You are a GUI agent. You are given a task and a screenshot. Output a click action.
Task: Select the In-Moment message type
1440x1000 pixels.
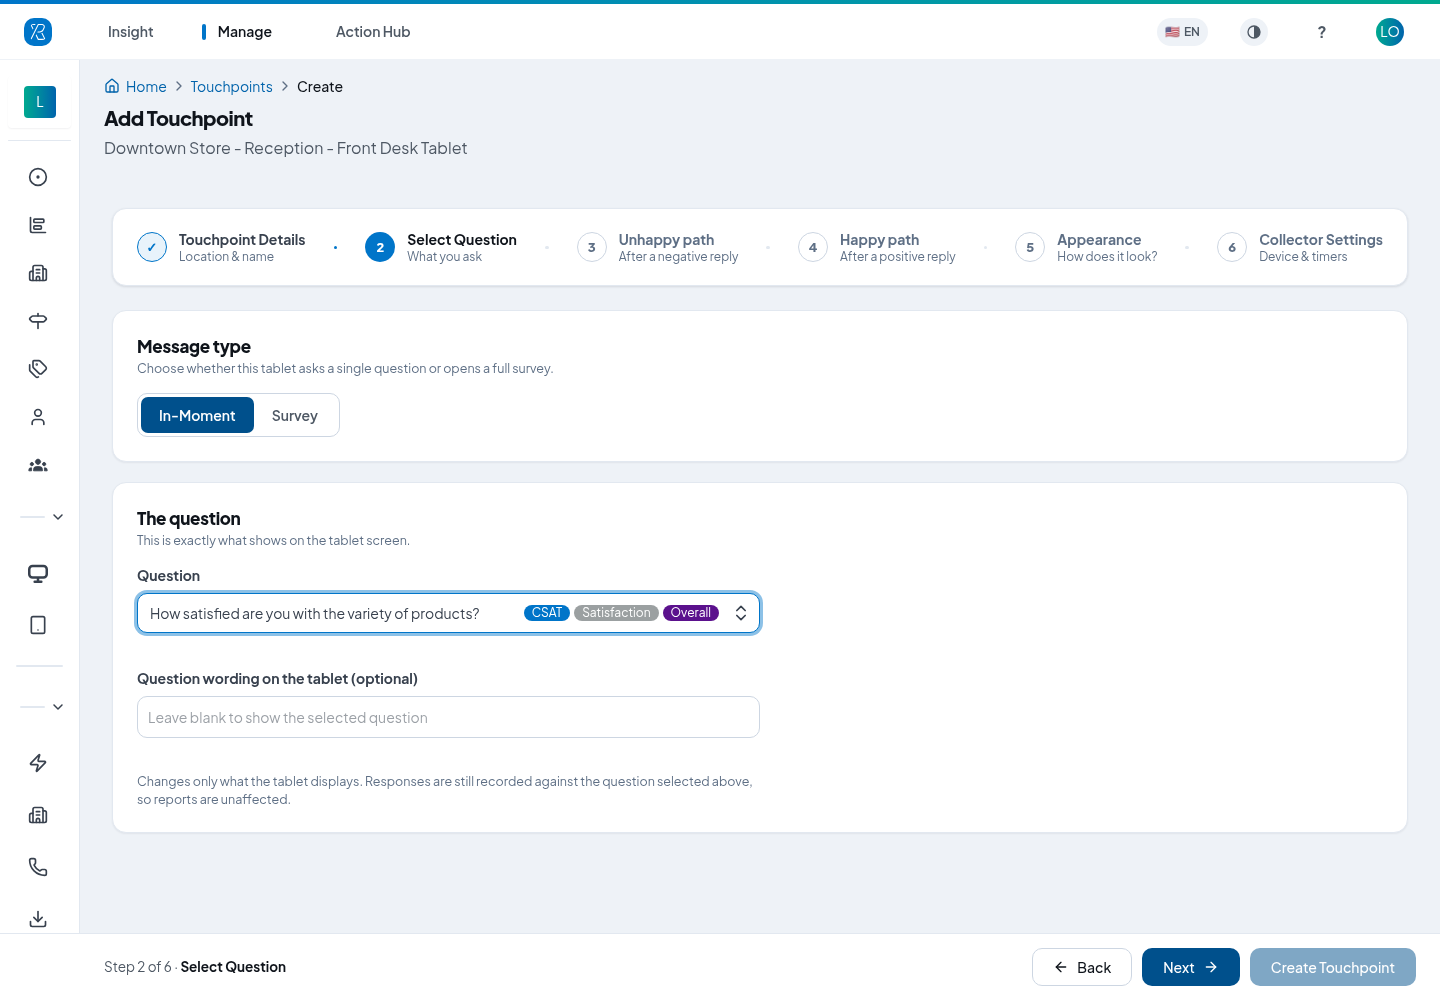(x=197, y=415)
